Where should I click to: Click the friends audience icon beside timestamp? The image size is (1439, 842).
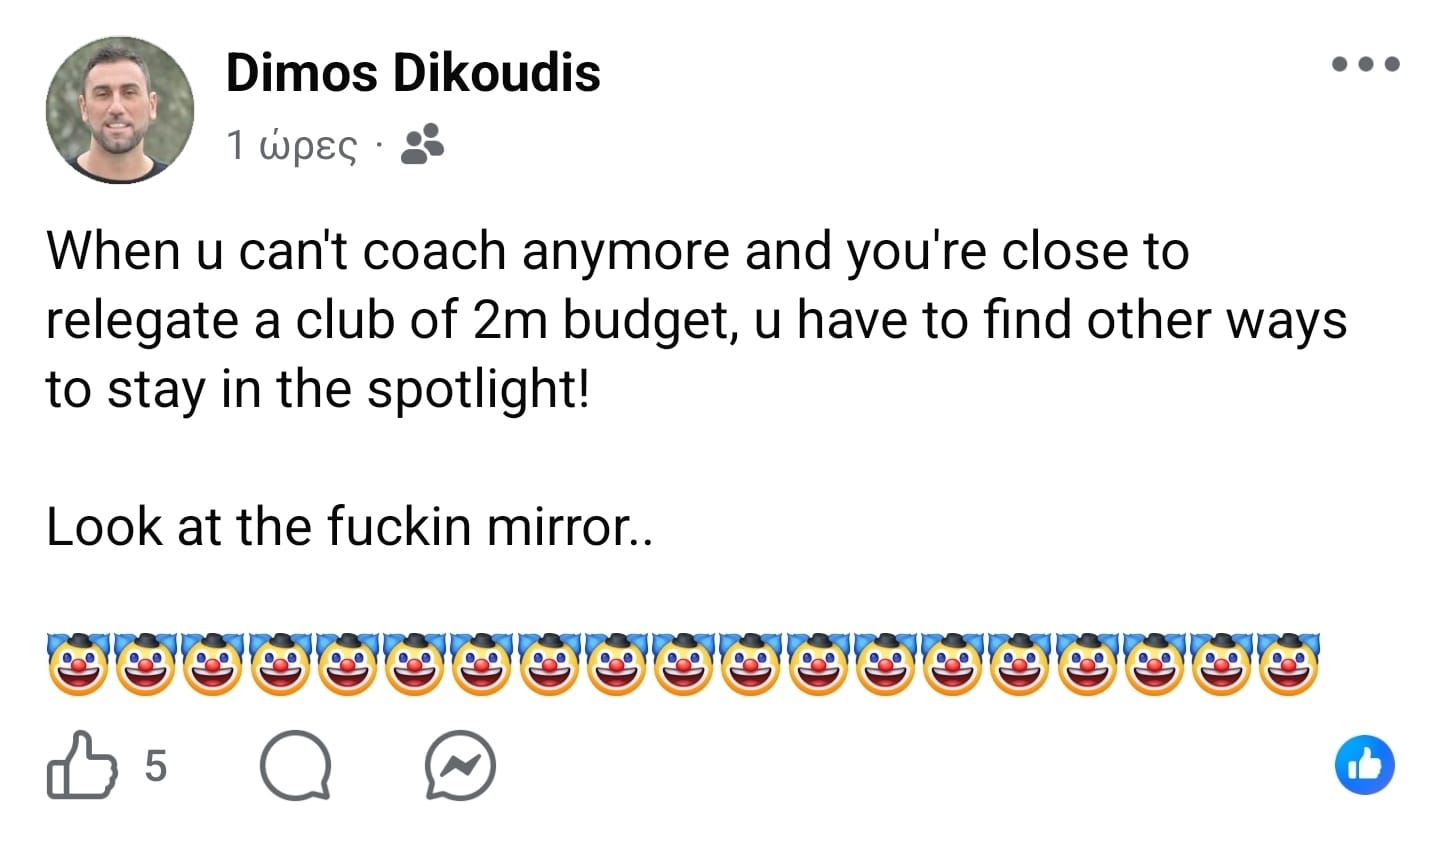coord(422,146)
